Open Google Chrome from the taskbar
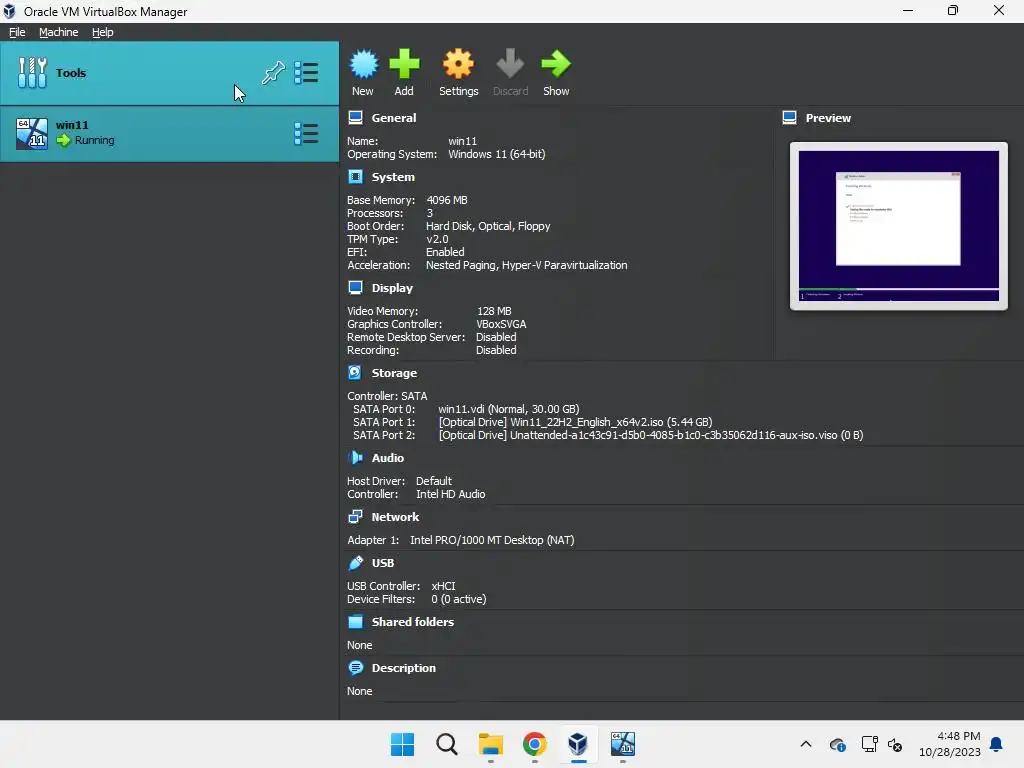1024x768 pixels. click(534, 744)
